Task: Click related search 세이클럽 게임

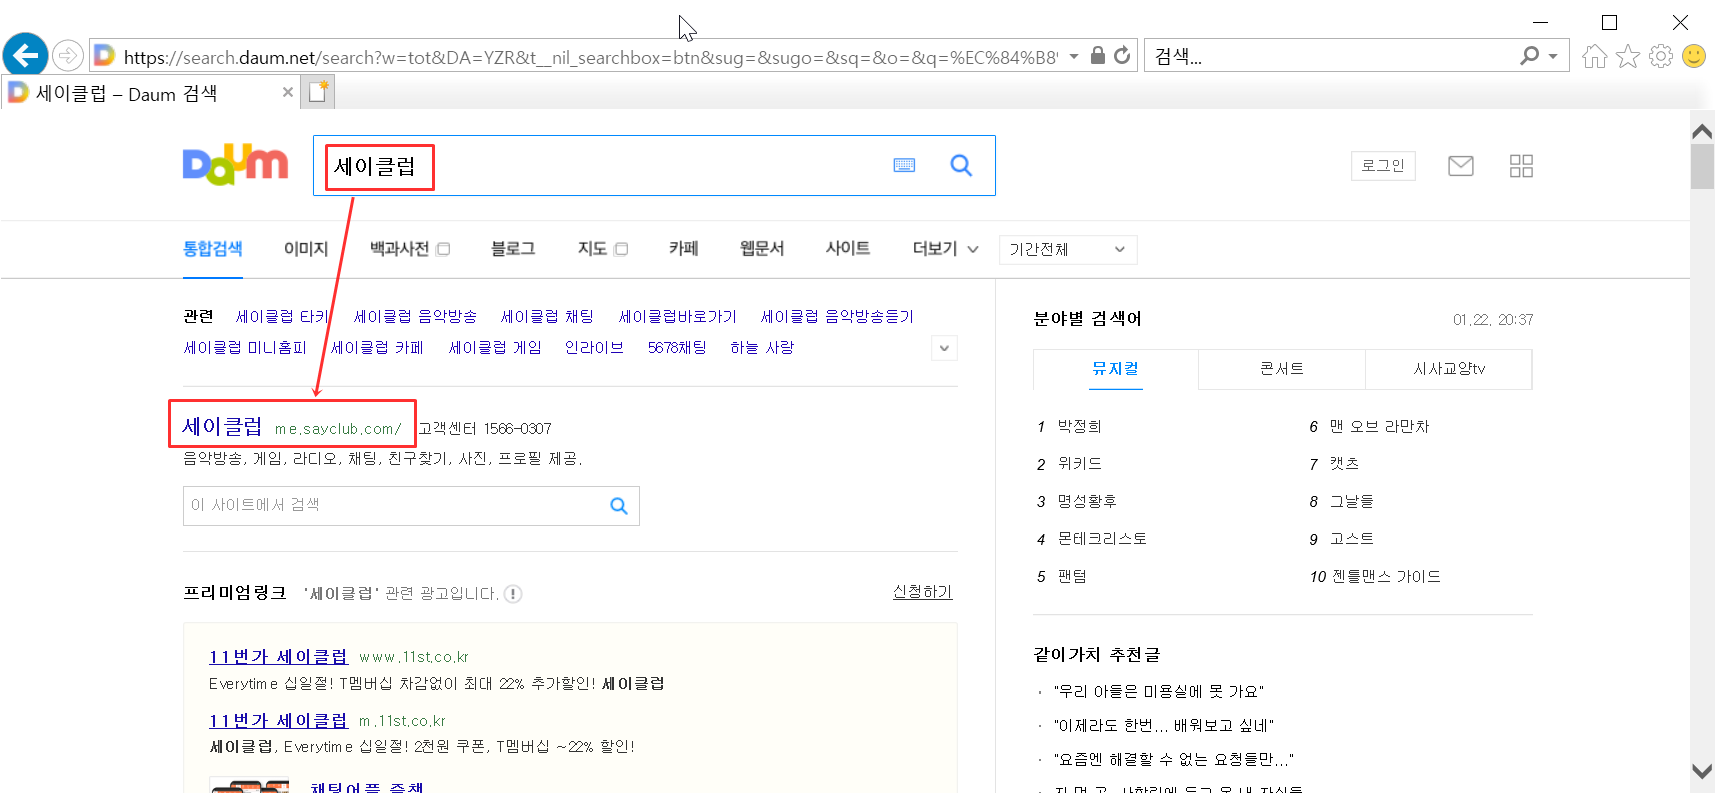Action: [x=495, y=347]
